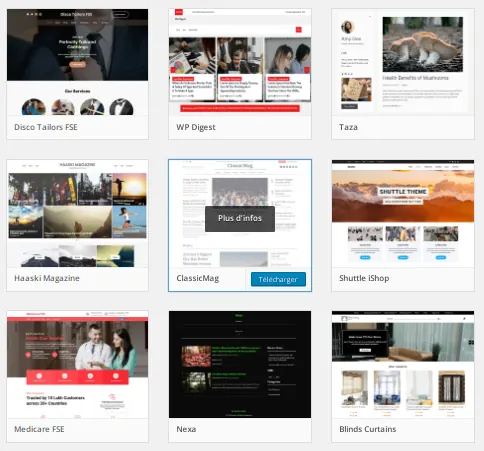Click the ClassicMag theme name
484x451 pixels.
(x=198, y=278)
